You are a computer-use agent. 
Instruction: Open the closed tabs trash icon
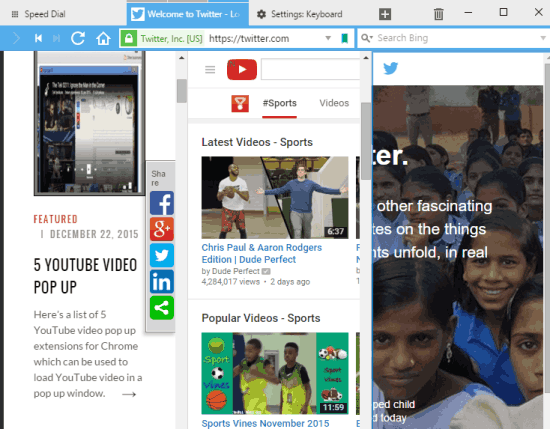(438, 14)
